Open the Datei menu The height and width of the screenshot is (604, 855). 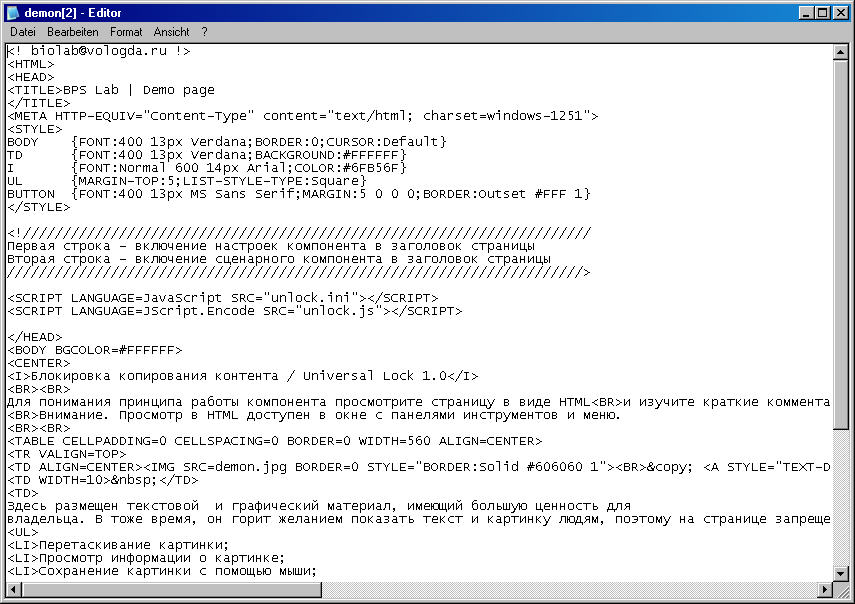[x=23, y=32]
